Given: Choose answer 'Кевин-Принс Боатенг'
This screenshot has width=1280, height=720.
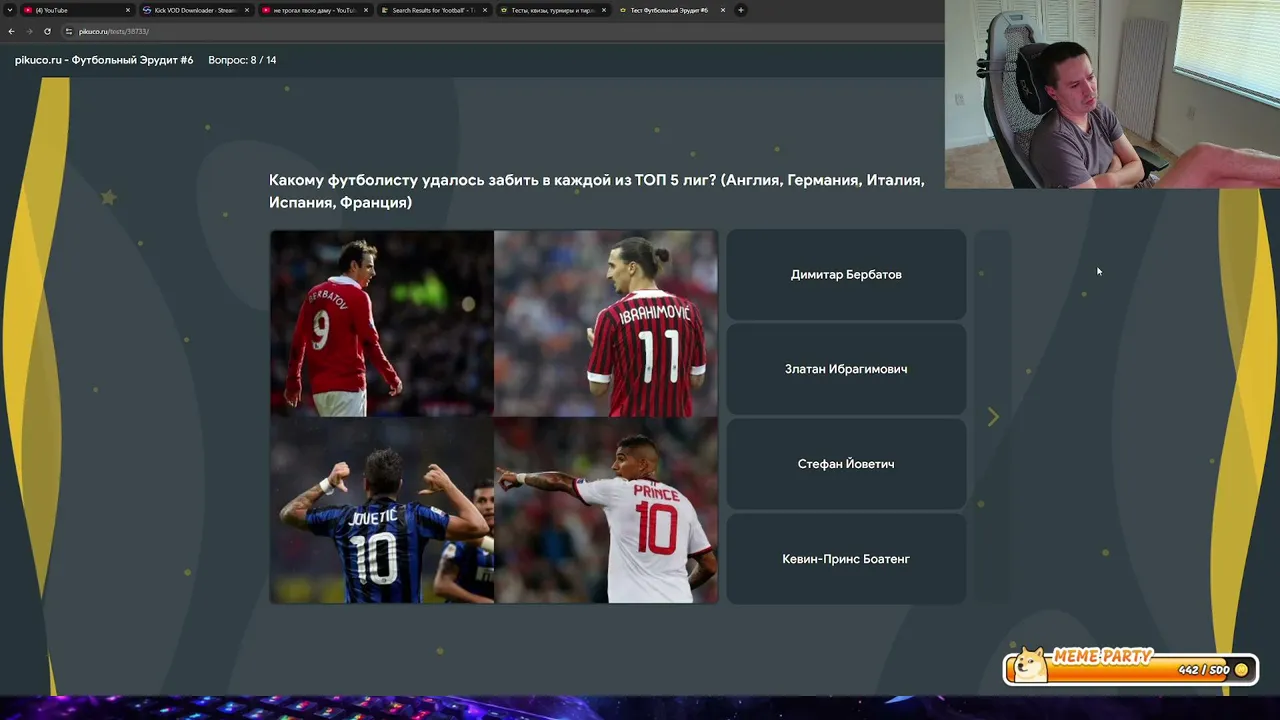Looking at the screenshot, I should point(846,559).
